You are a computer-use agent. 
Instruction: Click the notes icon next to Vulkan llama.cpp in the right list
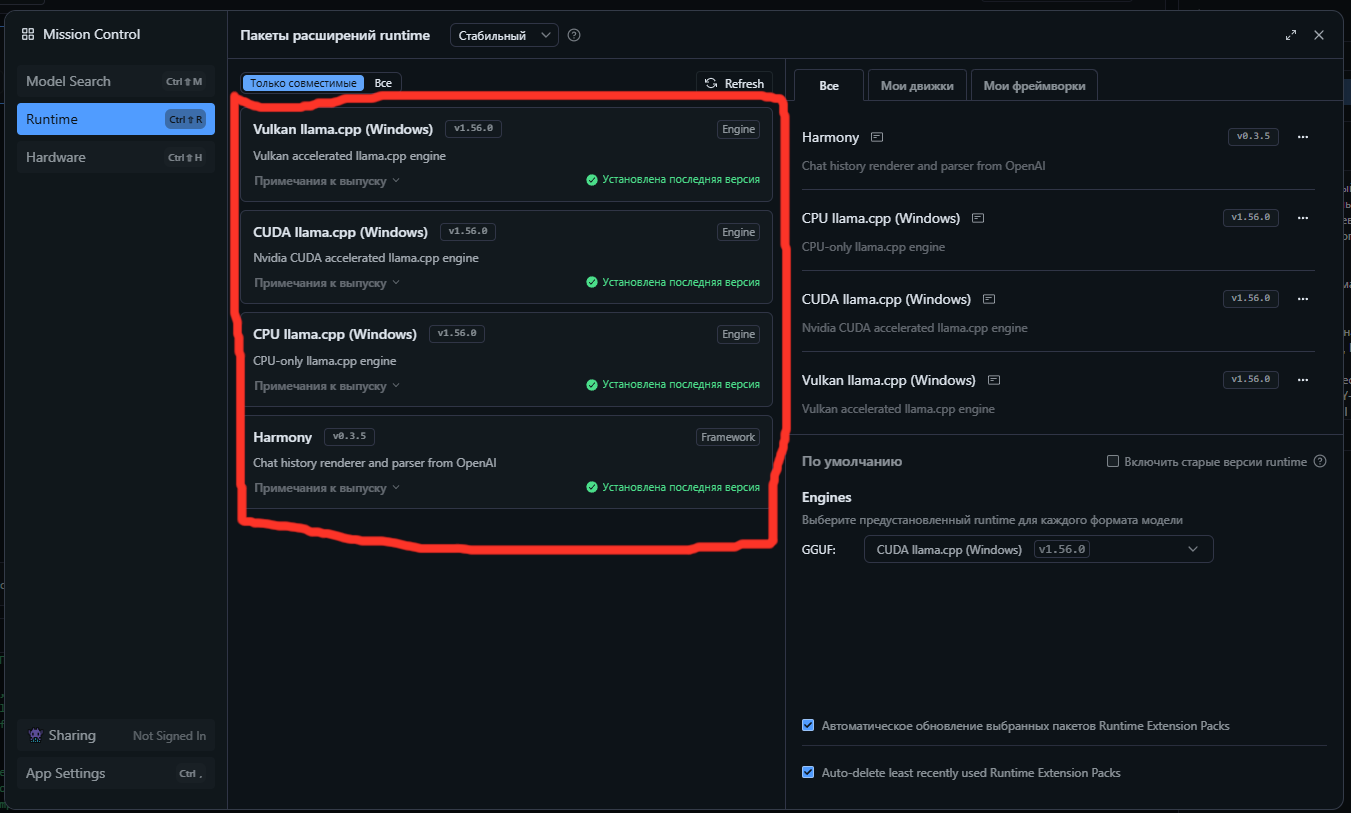994,380
